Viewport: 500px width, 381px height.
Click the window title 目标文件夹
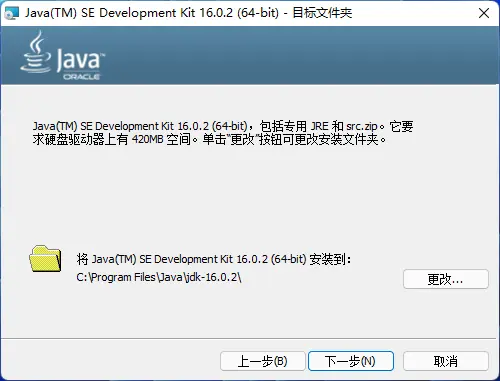click(x=322, y=13)
